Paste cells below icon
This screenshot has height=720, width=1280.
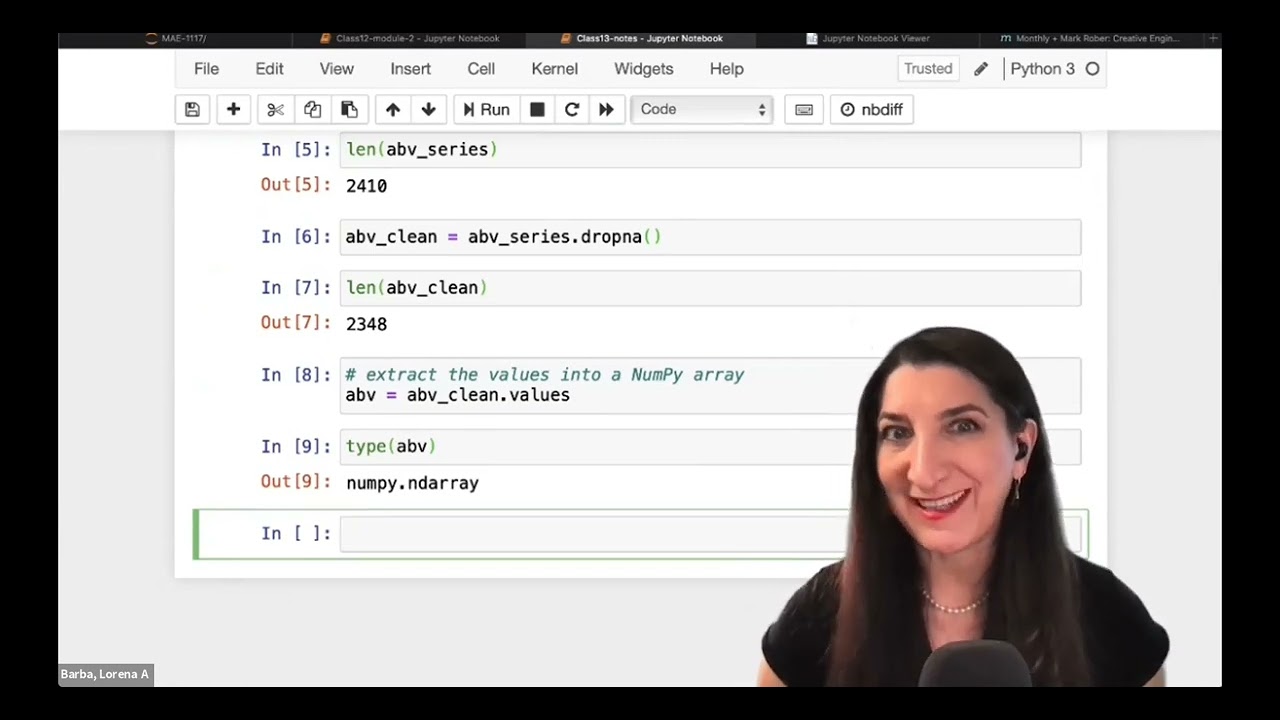click(349, 109)
